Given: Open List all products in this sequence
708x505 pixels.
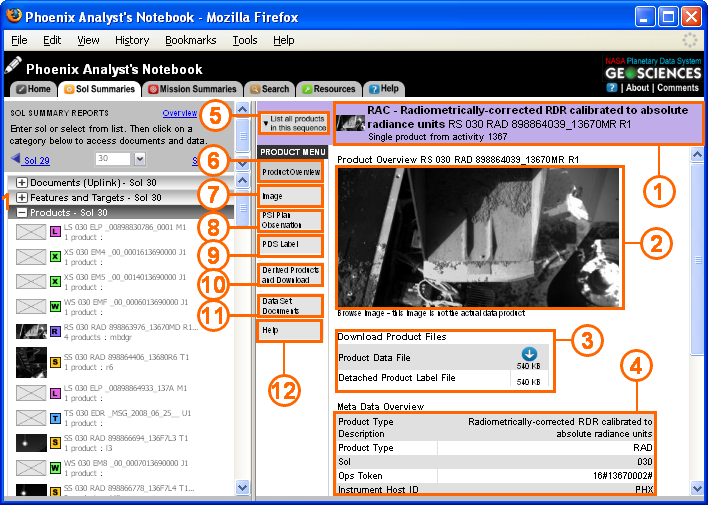Looking at the screenshot, I should tap(294, 123).
